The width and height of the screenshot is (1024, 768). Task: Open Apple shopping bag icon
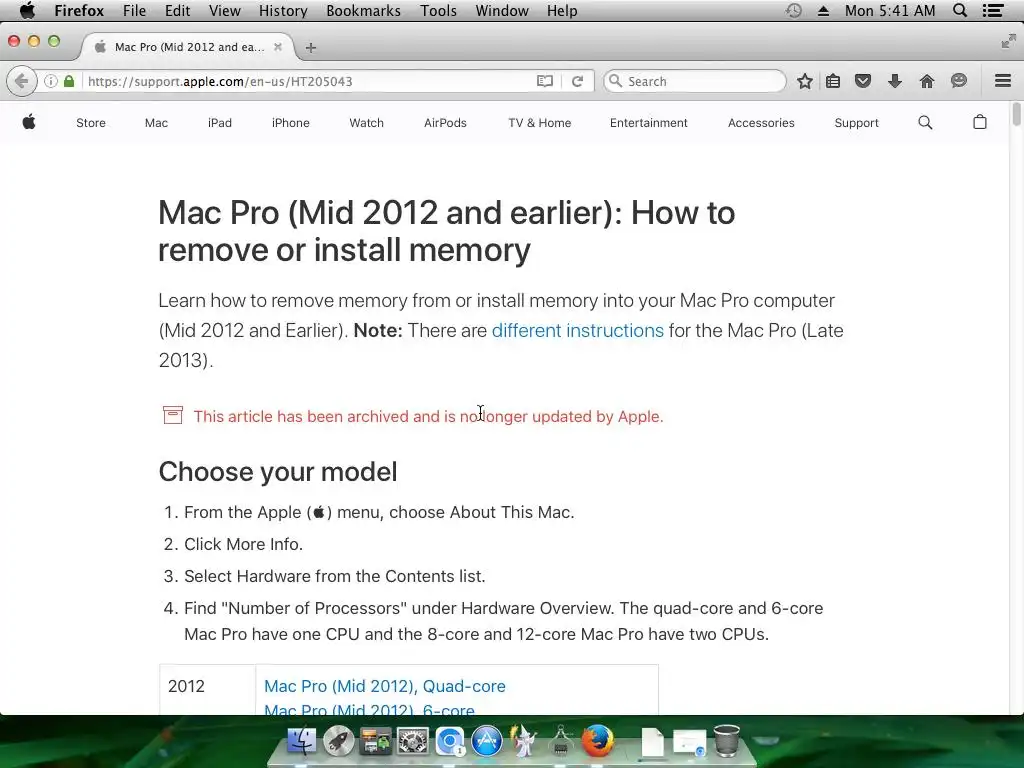pyautogui.click(x=980, y=122)
